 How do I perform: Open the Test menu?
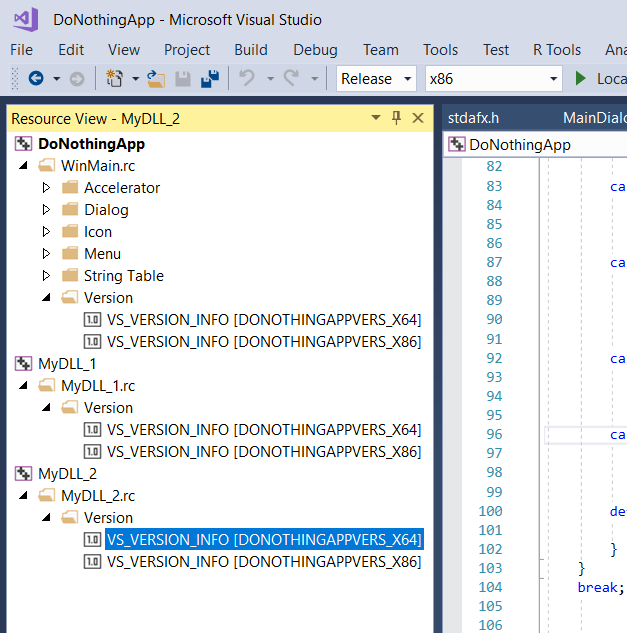point(496,50)
